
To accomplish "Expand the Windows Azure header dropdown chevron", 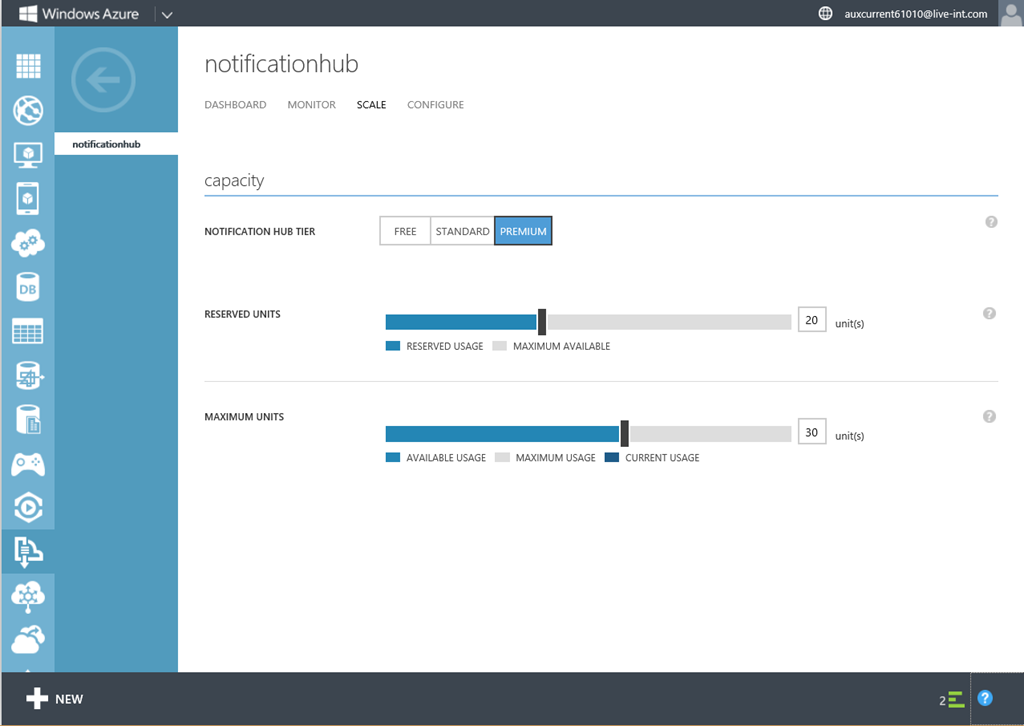I will pyautogui.click(x=167, y=14).
